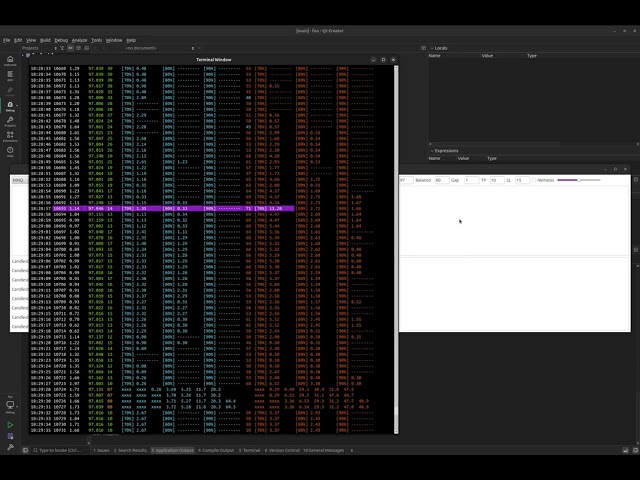The width and height of the screenshot is (640, 480).
Task: Toggle bottom-right output pane icon
Action: pos(625,450)
